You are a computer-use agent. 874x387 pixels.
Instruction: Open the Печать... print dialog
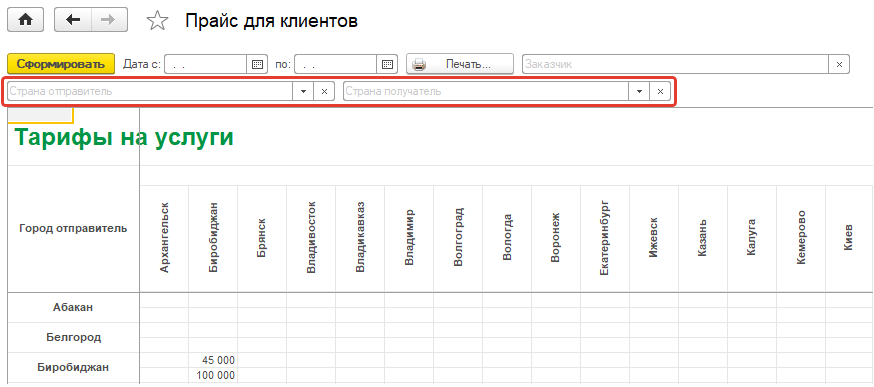pos(460,64)
